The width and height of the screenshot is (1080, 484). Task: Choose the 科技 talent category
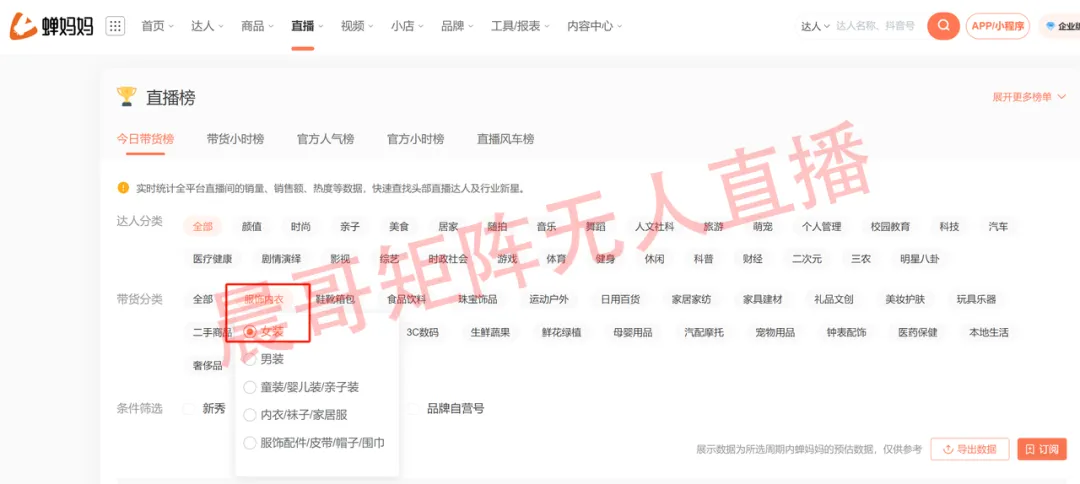[x=949, y=226]
